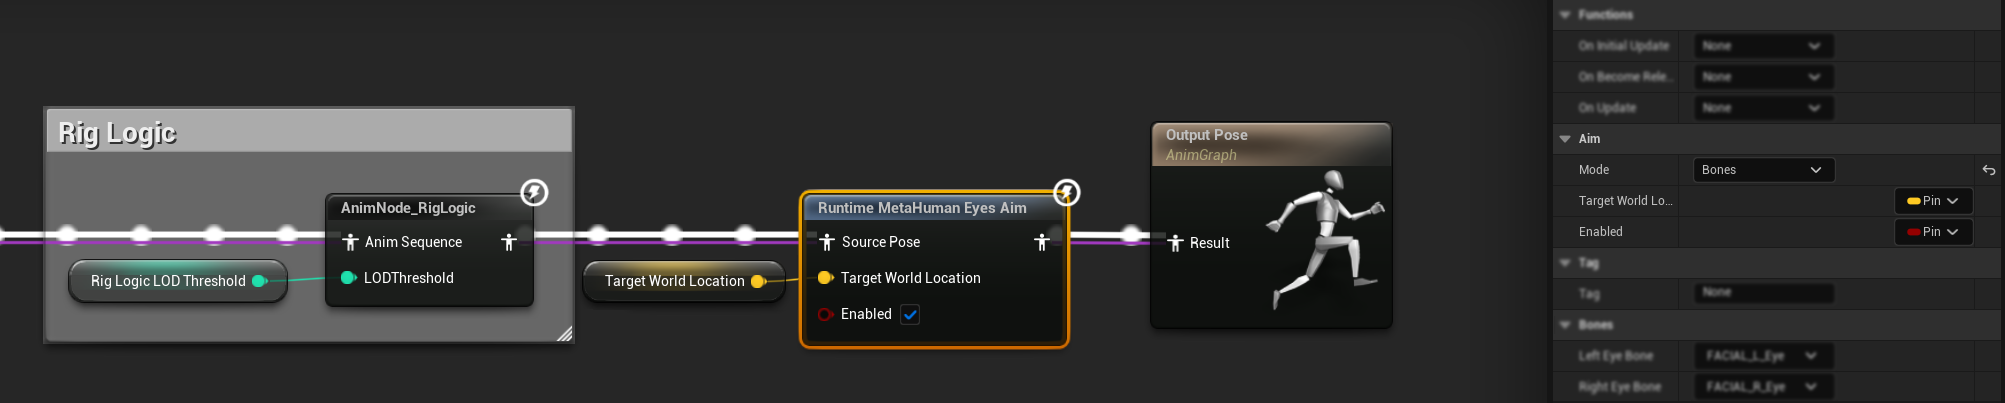Click the lightning icon on Runtime MetaHuman Eyes Aim
The height and width of the screenshot is (403, 2005).
point(1067,192)
